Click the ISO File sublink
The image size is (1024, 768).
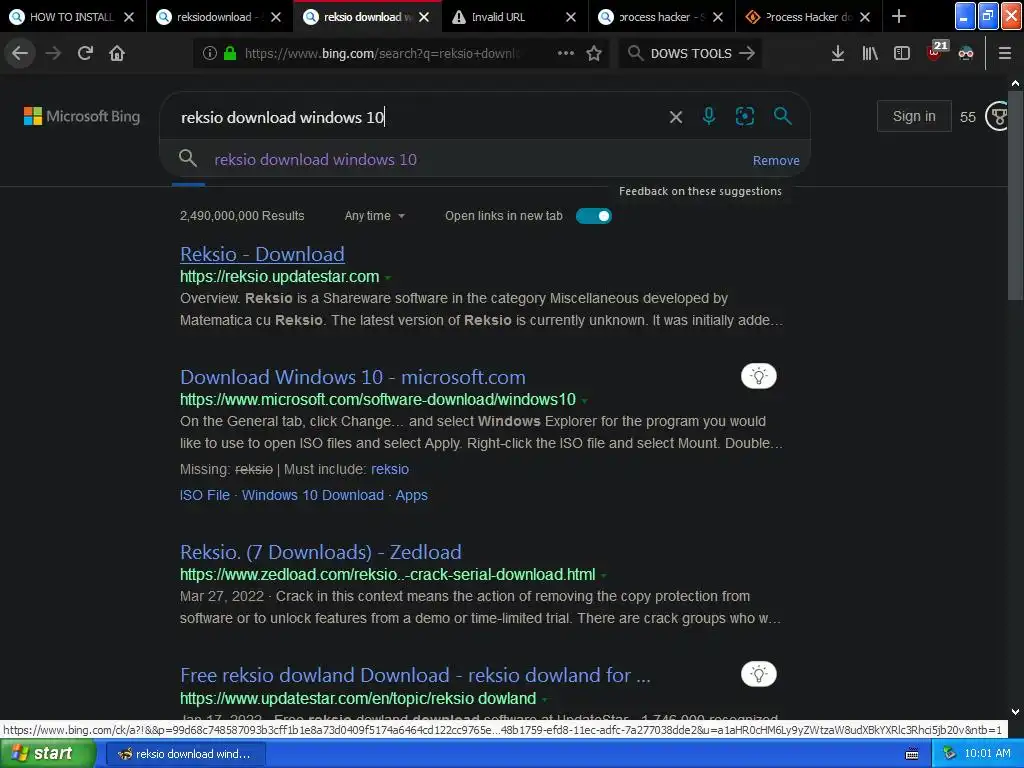(x=204, y=495)
